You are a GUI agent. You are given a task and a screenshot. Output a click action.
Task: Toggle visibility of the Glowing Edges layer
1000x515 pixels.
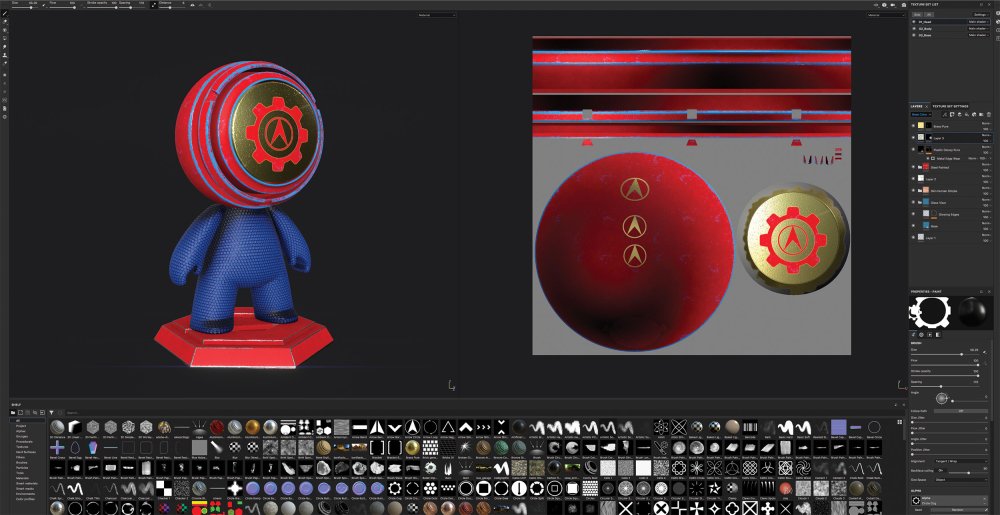(913, 214)
